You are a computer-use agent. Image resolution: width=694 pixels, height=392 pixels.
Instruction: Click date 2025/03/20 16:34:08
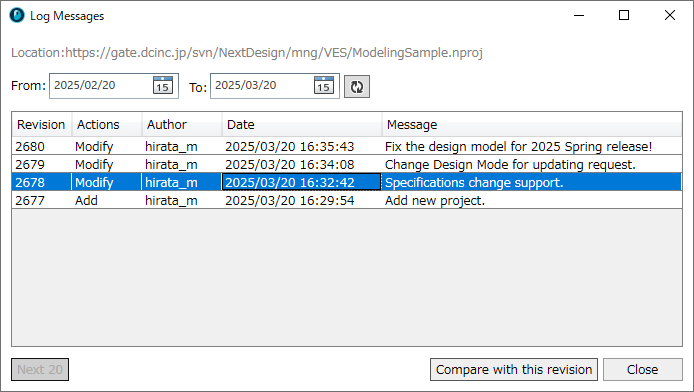tap(289, 165)
